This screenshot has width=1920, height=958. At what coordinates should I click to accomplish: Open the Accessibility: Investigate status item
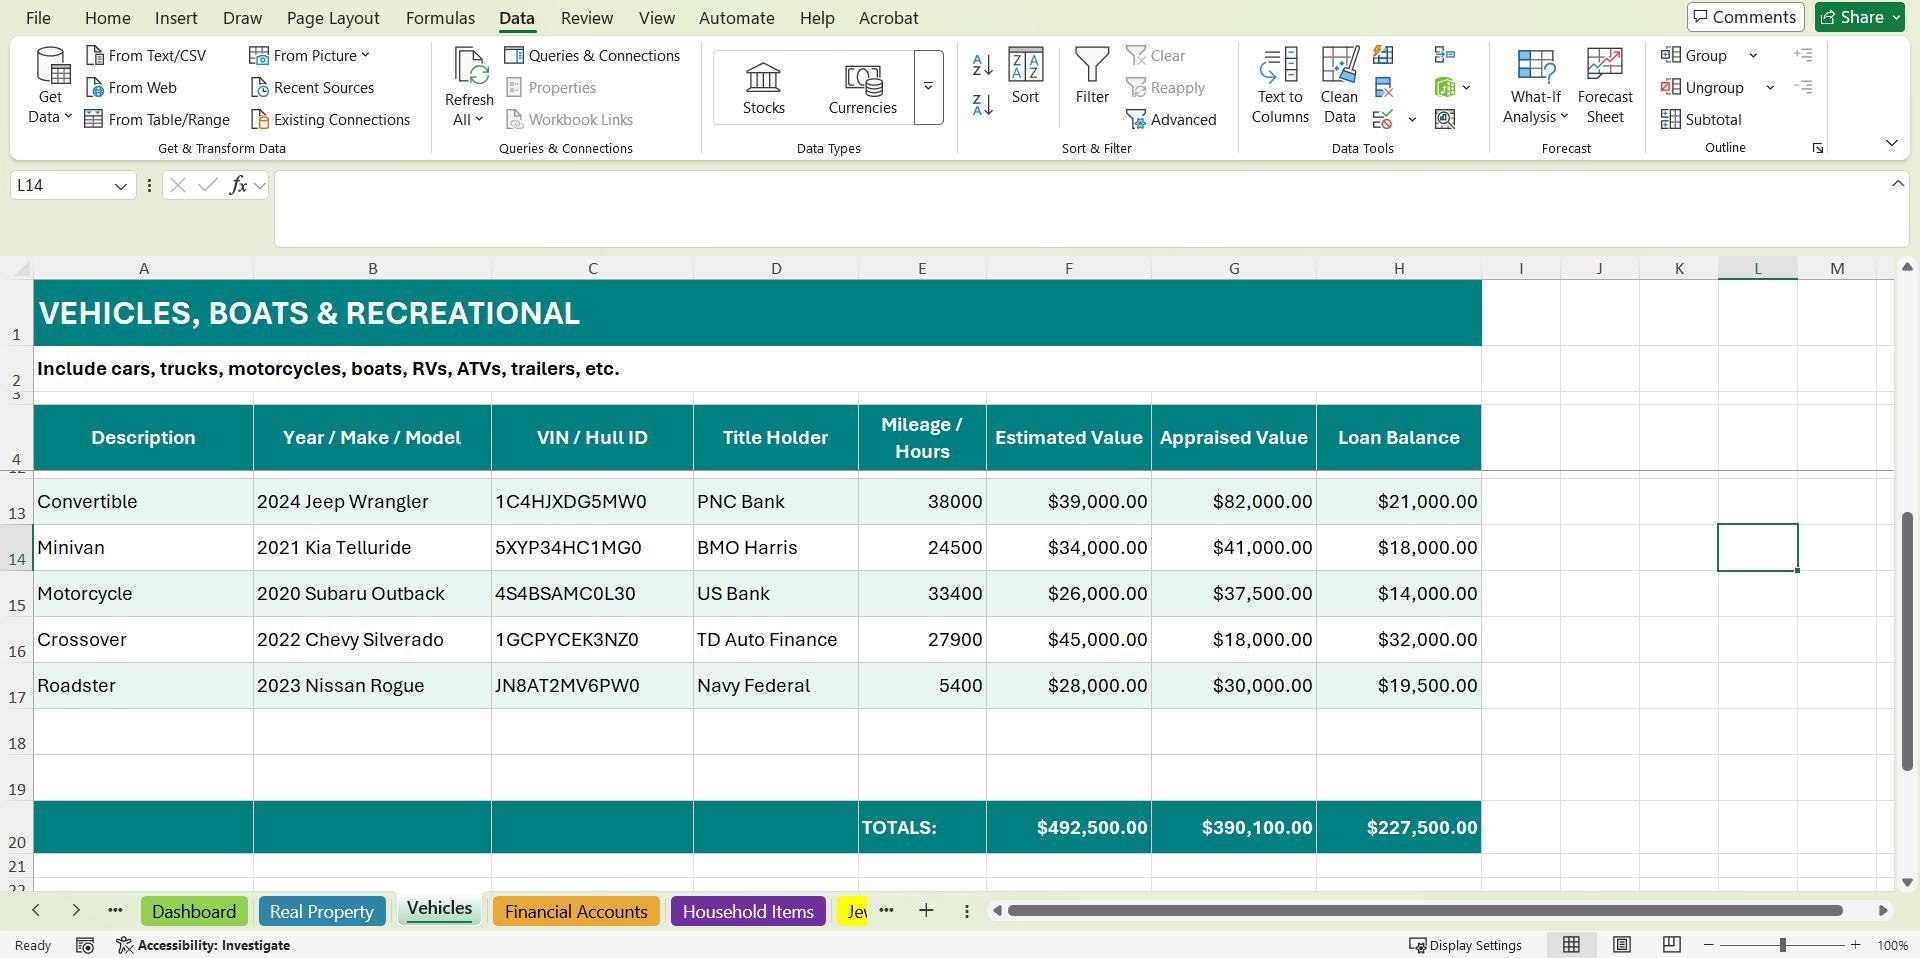pyautogui.click(x=203, y=945)
